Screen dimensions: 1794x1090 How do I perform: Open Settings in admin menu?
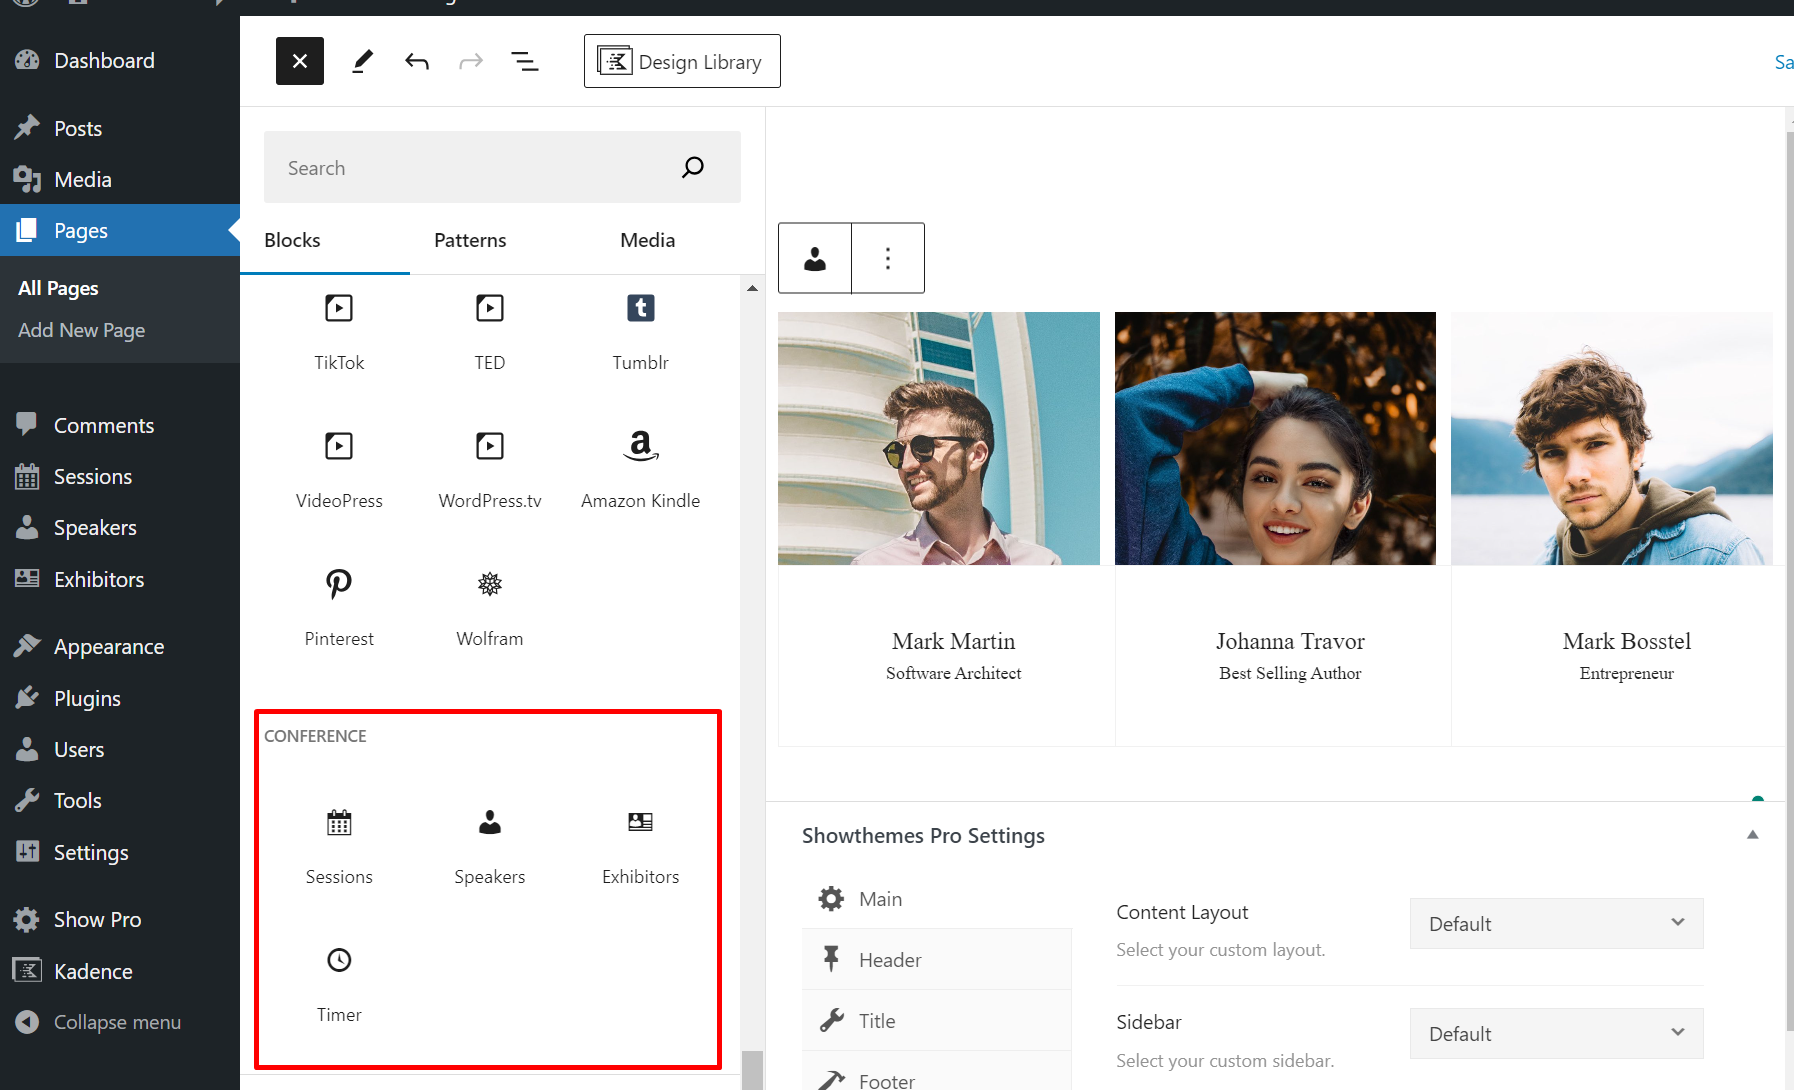(x=120, y=853)
